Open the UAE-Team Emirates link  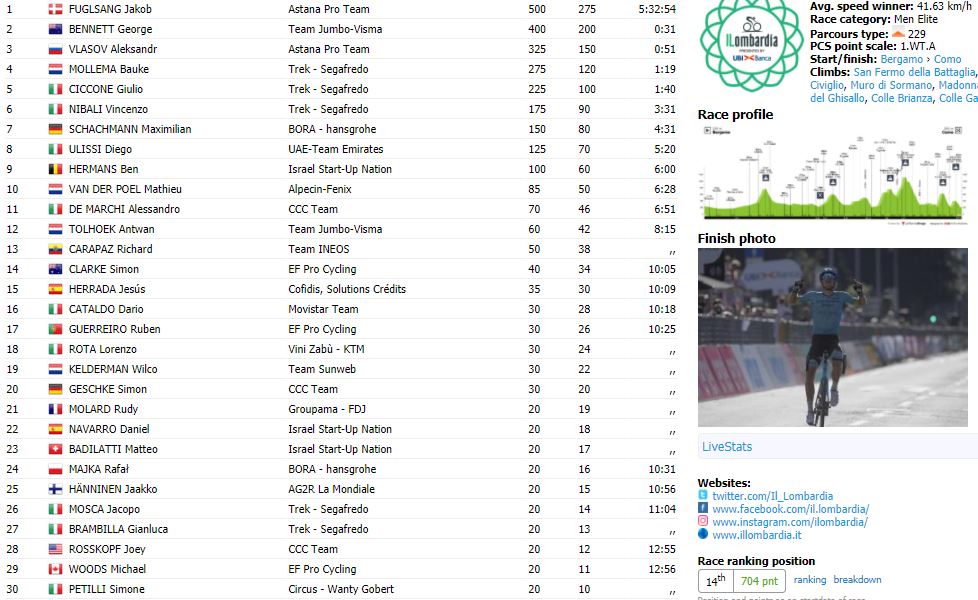[336, 149]
